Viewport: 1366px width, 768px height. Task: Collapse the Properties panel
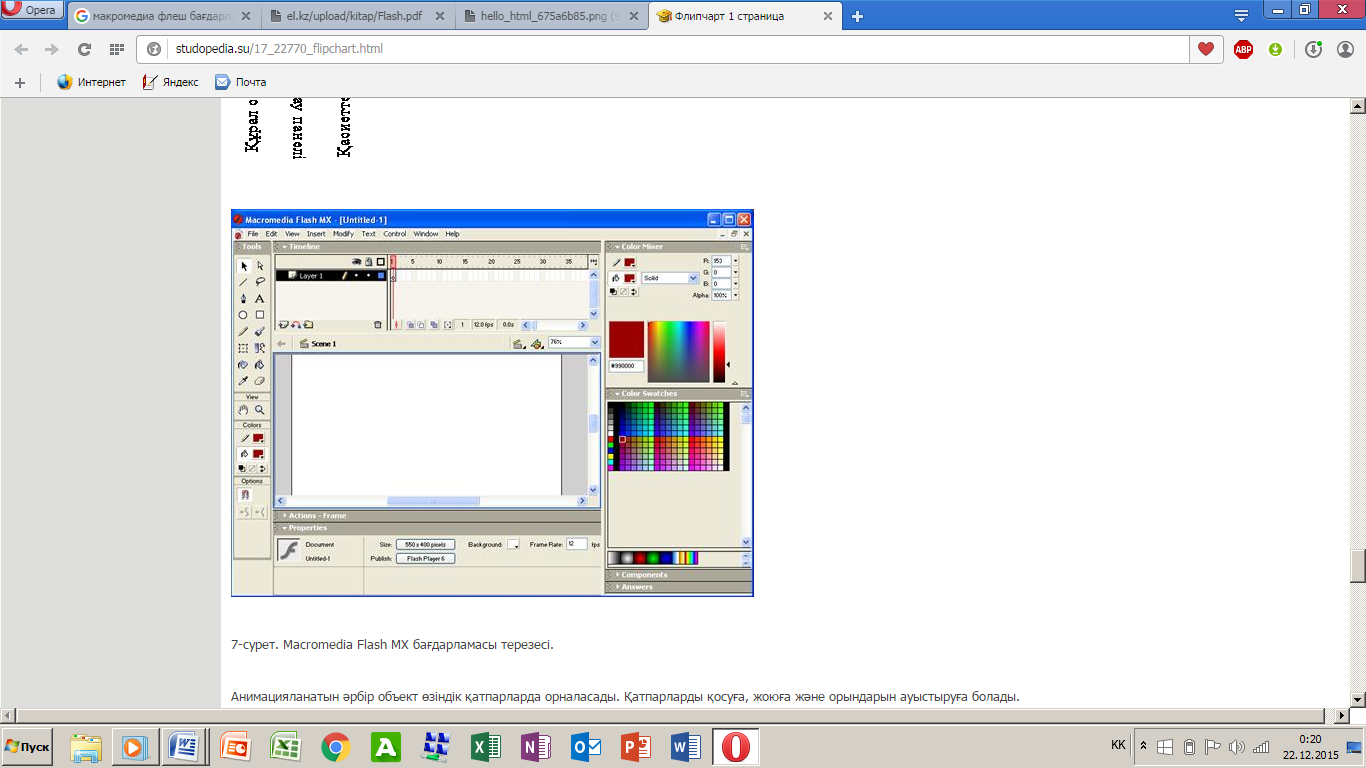pos(285,528)
